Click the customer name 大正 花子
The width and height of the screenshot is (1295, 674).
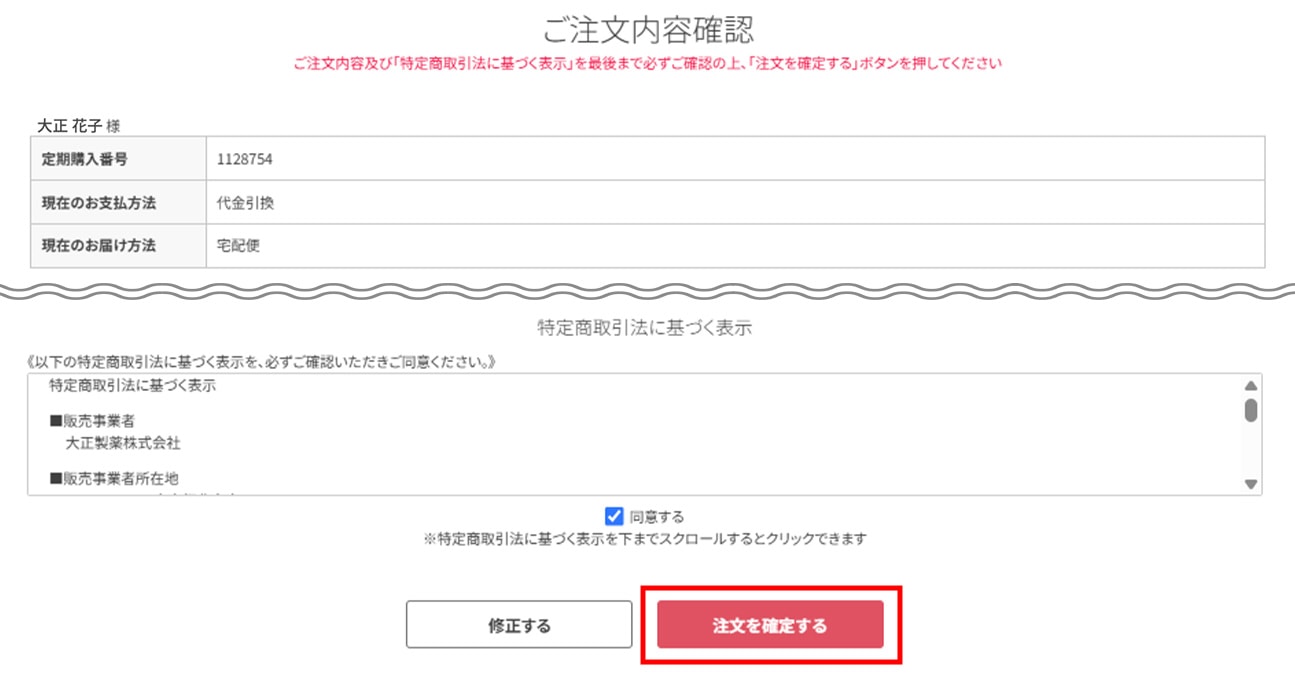[69, 126]
